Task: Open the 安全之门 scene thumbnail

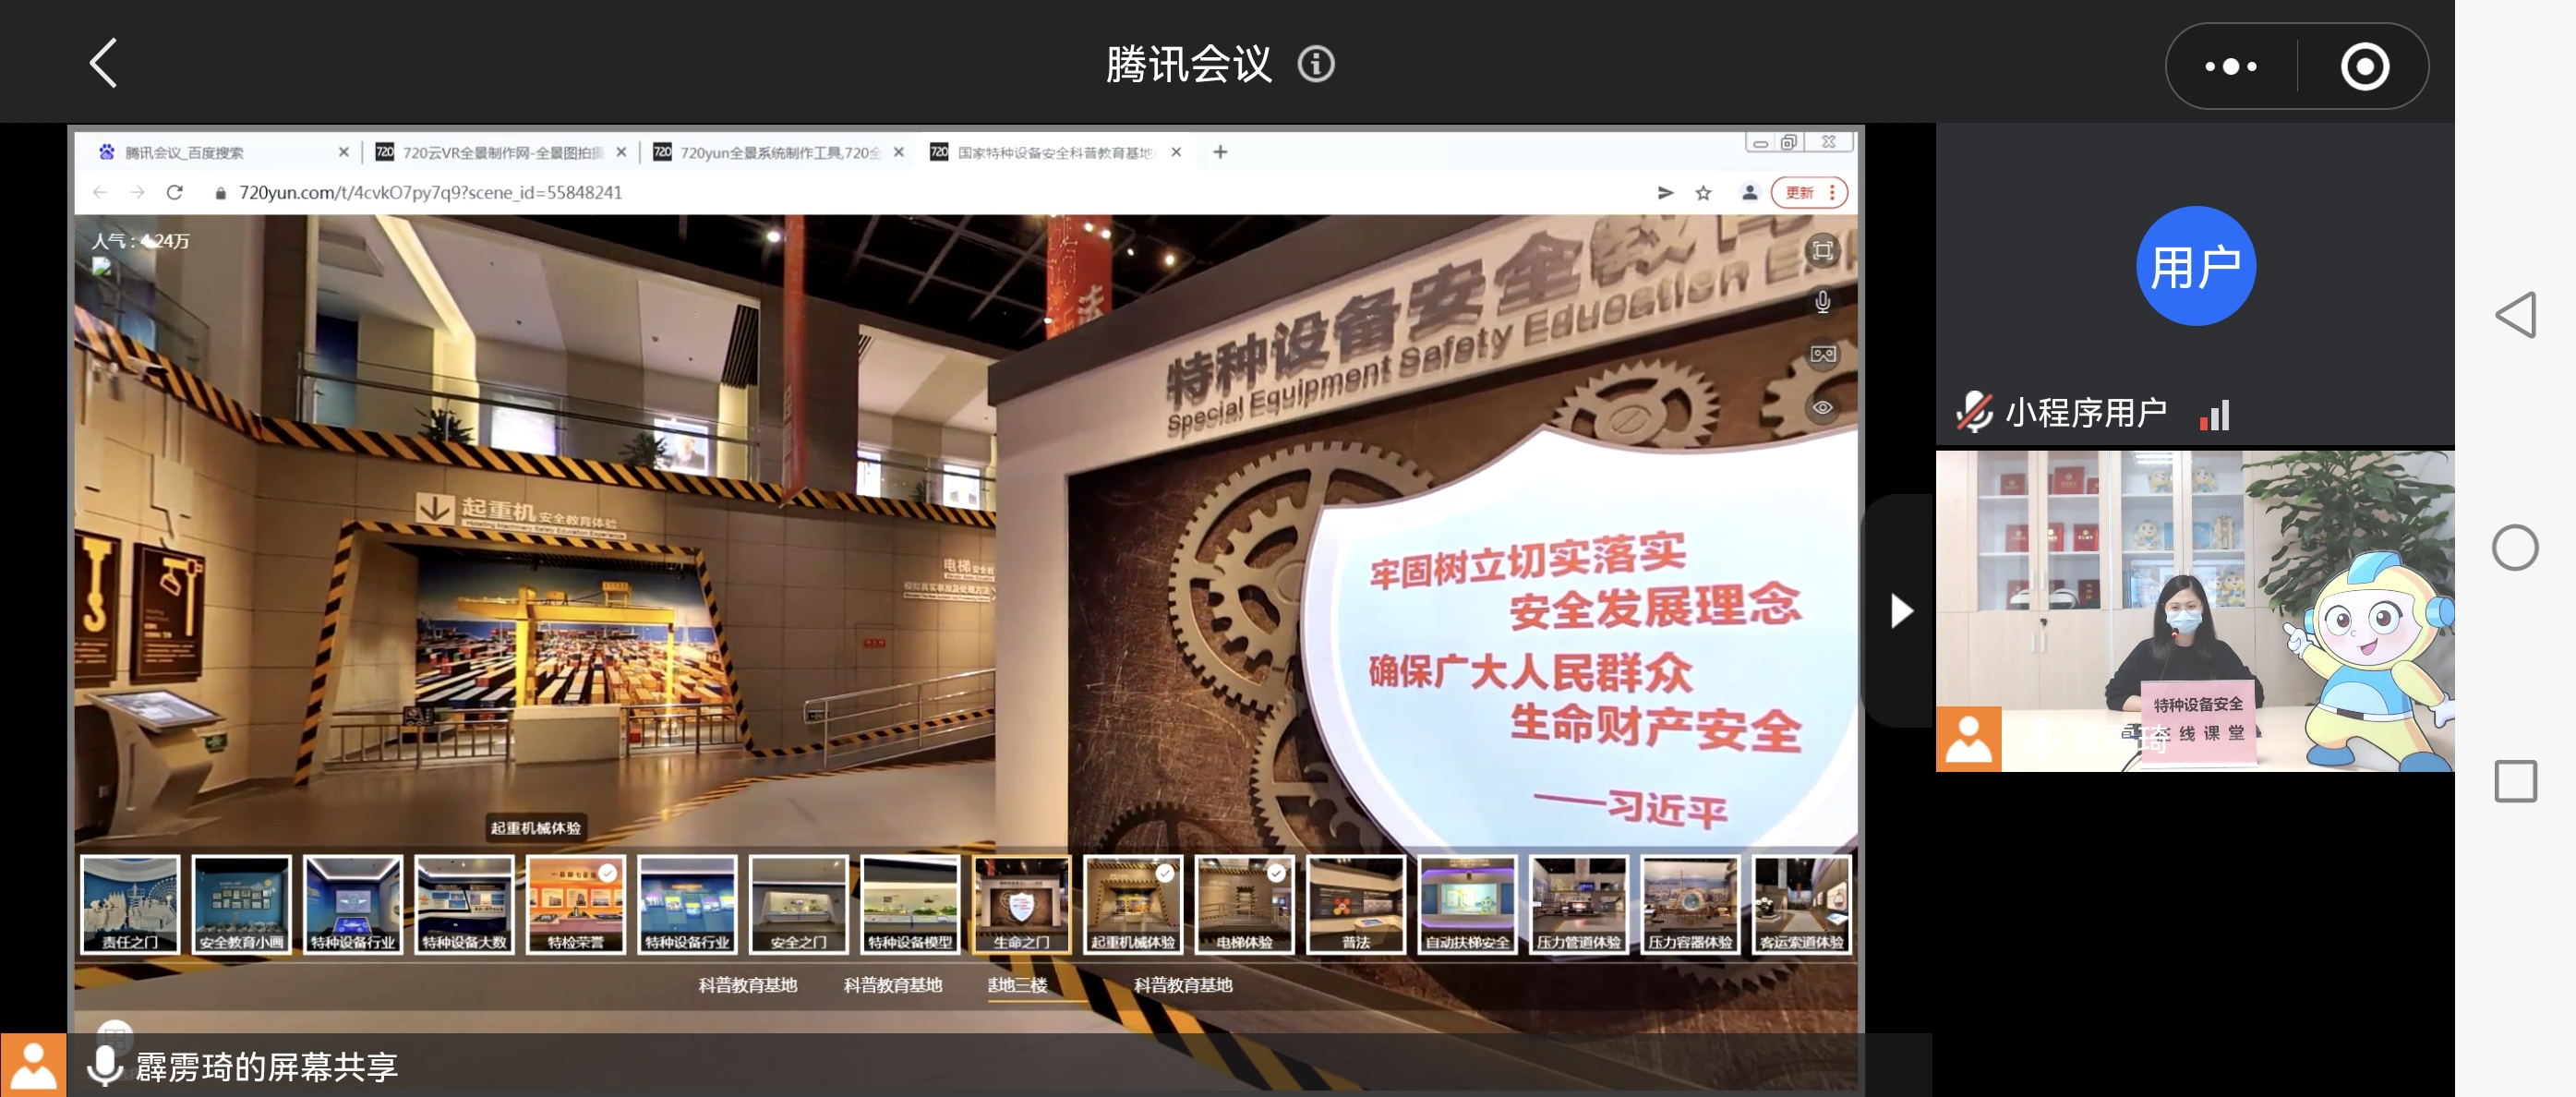Action: click(799, 904)
